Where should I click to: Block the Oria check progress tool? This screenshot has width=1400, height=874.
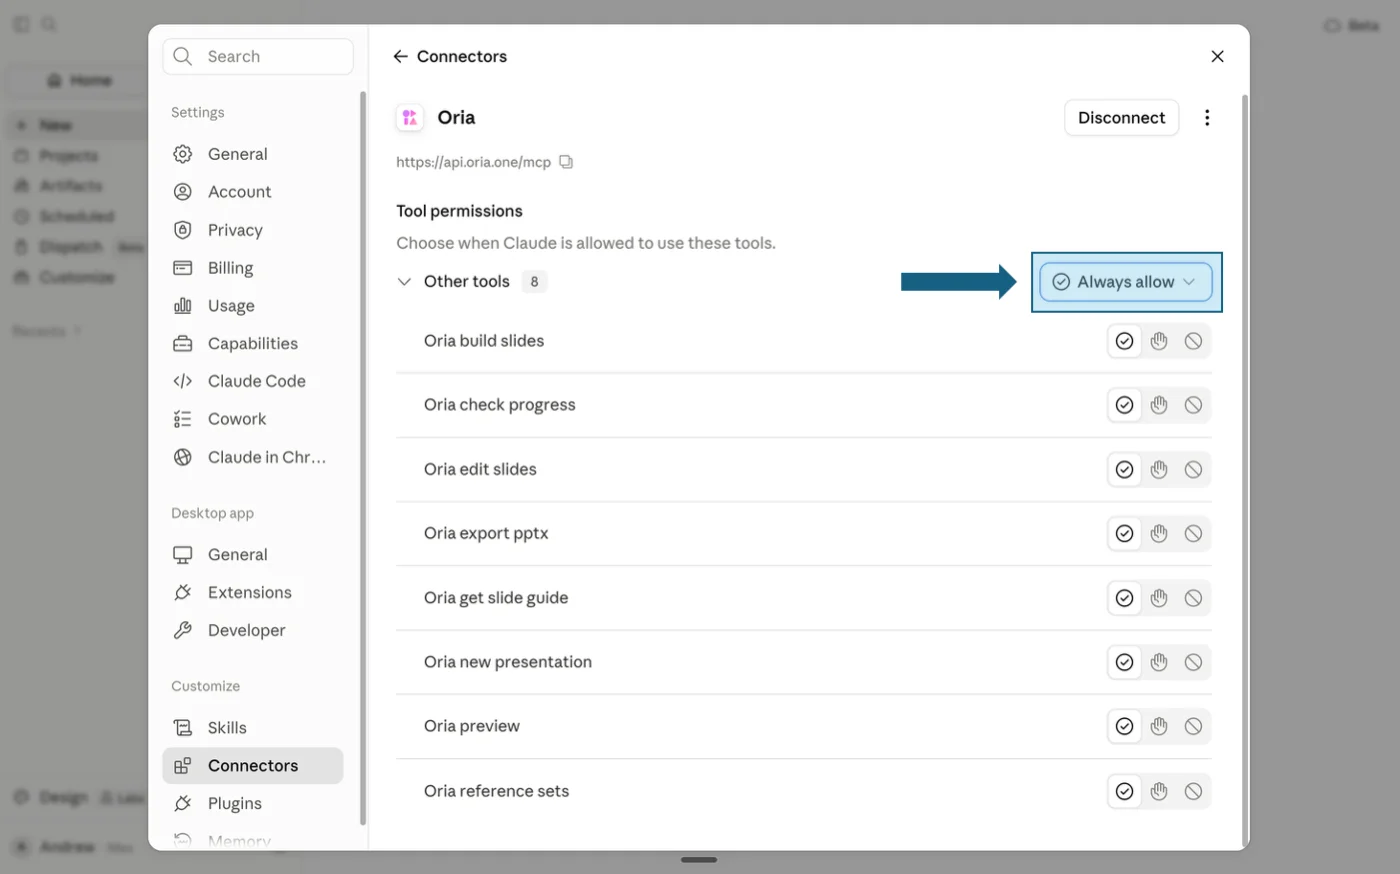click(x=1193, y=405)
